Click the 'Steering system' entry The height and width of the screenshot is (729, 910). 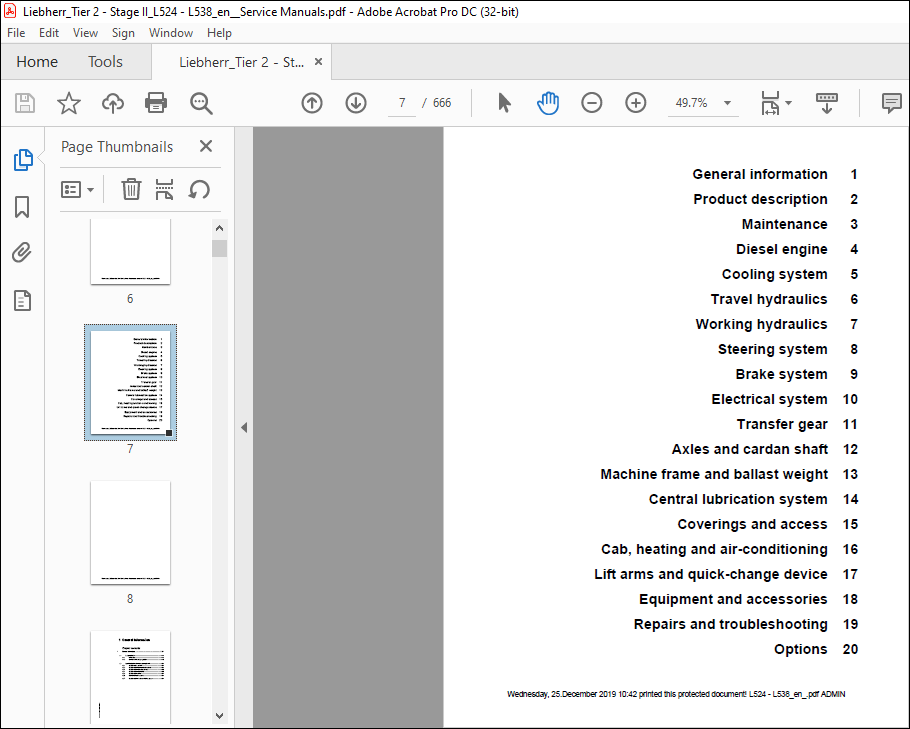click(x=772, y=349)
